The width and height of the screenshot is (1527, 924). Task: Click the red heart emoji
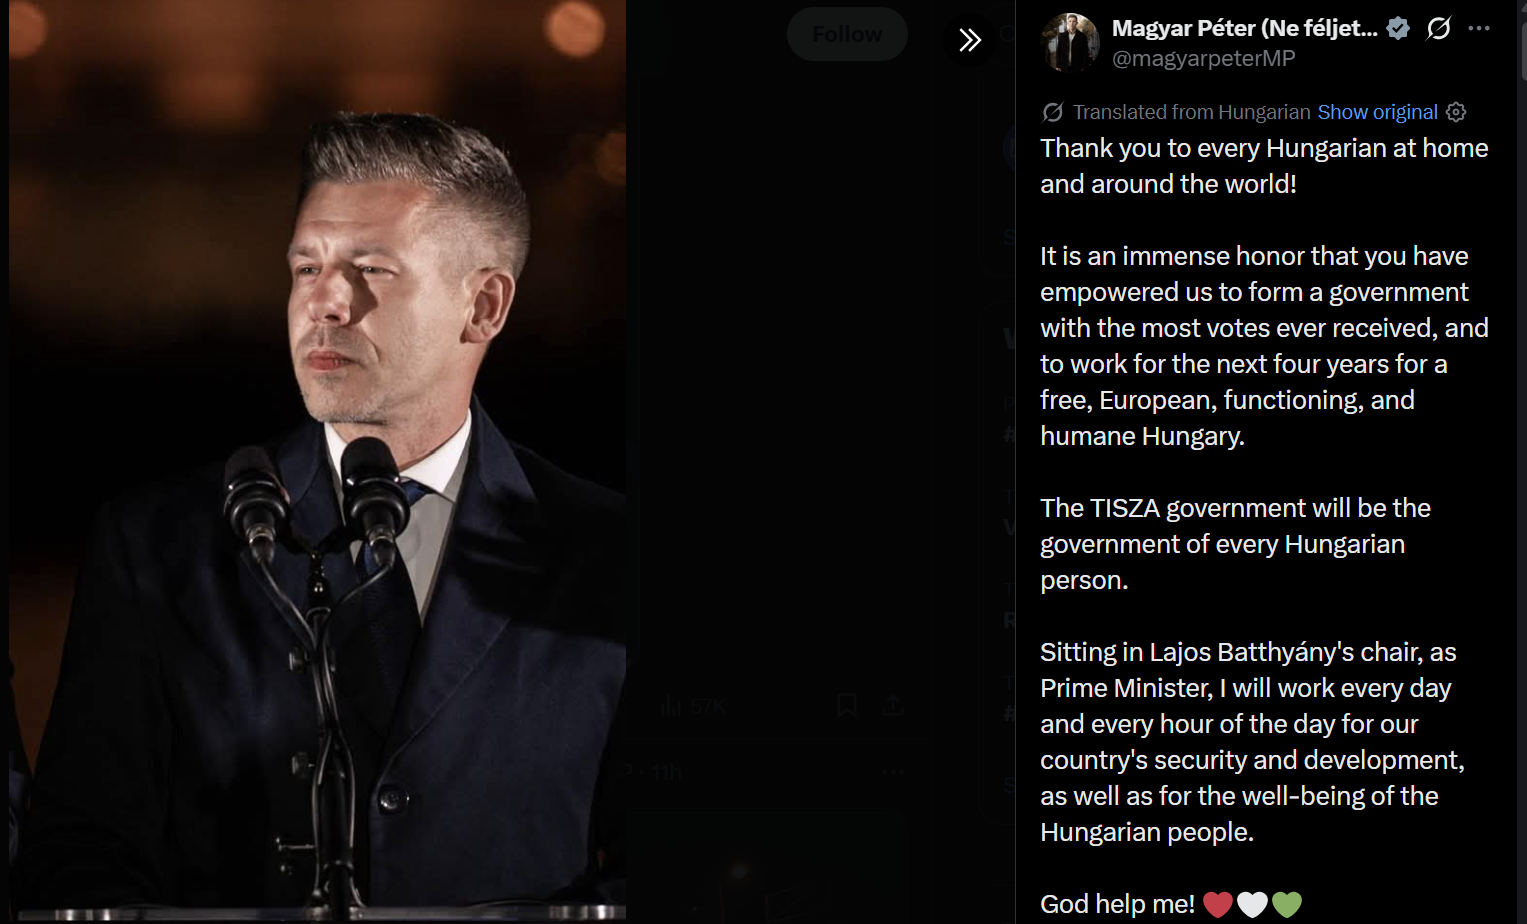(1218, 904)
